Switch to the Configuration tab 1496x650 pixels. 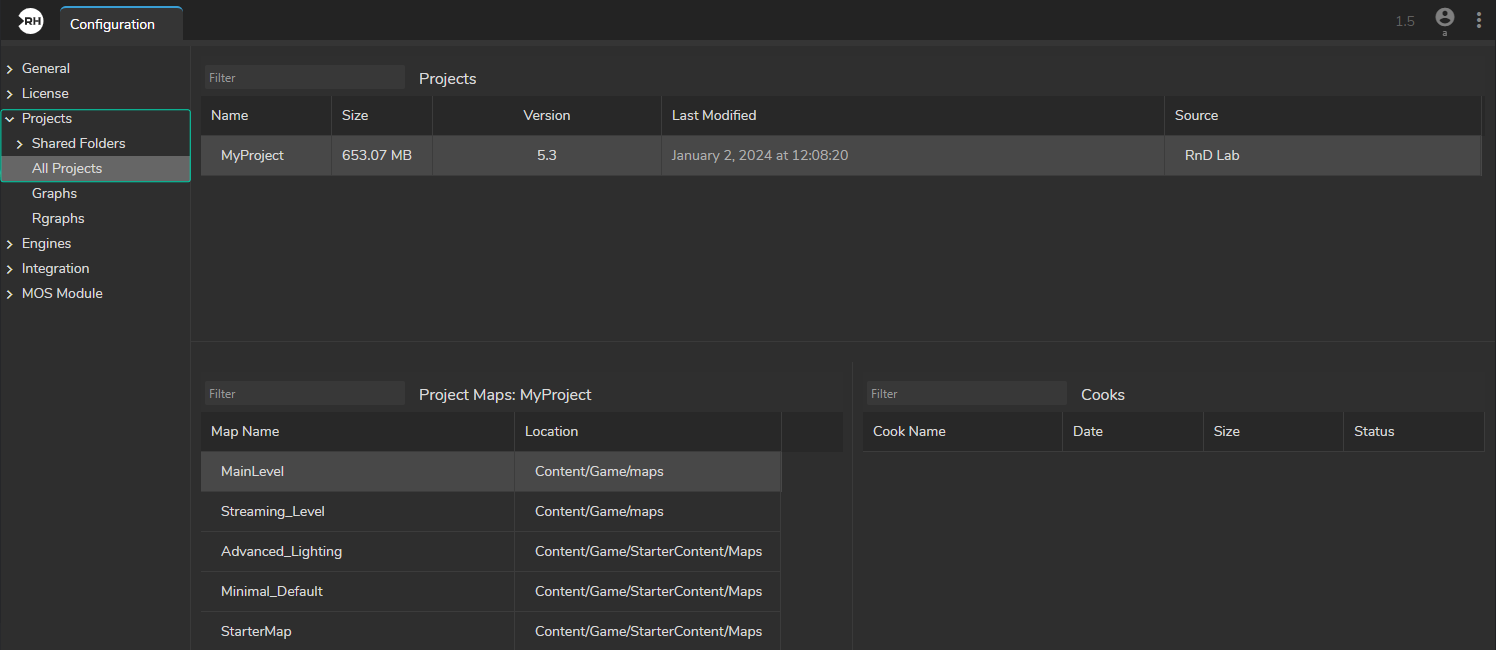tap(112, 24)
